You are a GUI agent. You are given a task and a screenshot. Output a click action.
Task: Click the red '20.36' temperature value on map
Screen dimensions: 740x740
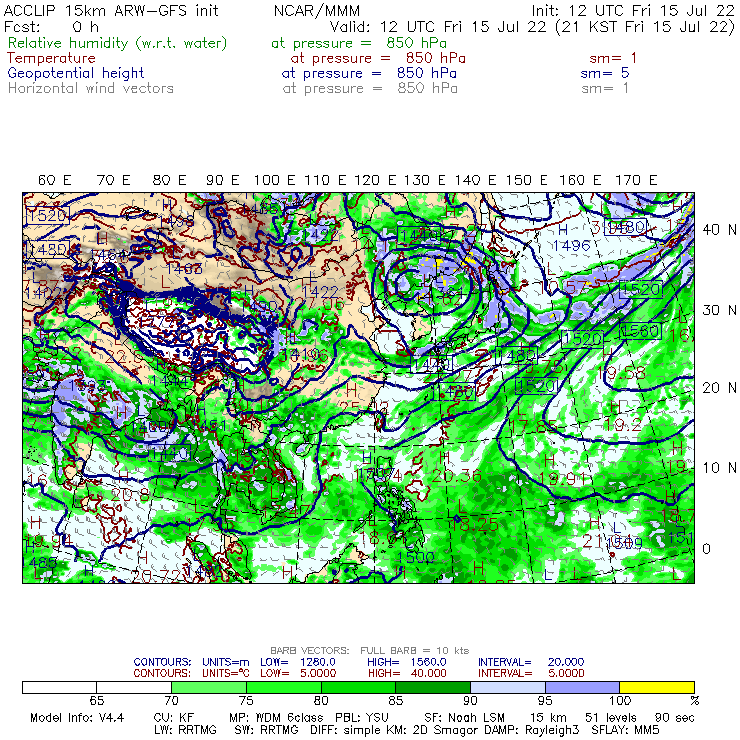click(x=456, y=476)
